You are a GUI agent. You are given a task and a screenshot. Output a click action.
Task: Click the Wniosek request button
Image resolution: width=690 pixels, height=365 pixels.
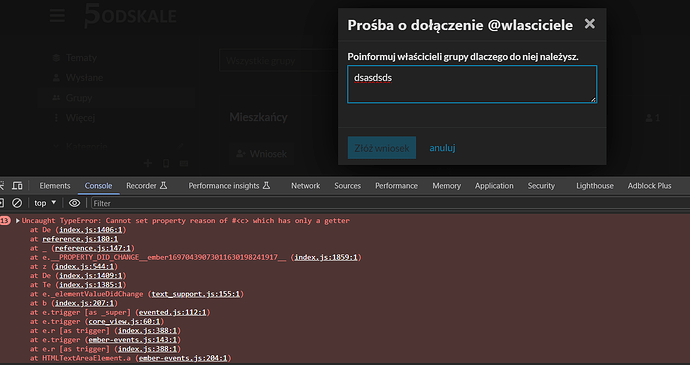(261, 154)
